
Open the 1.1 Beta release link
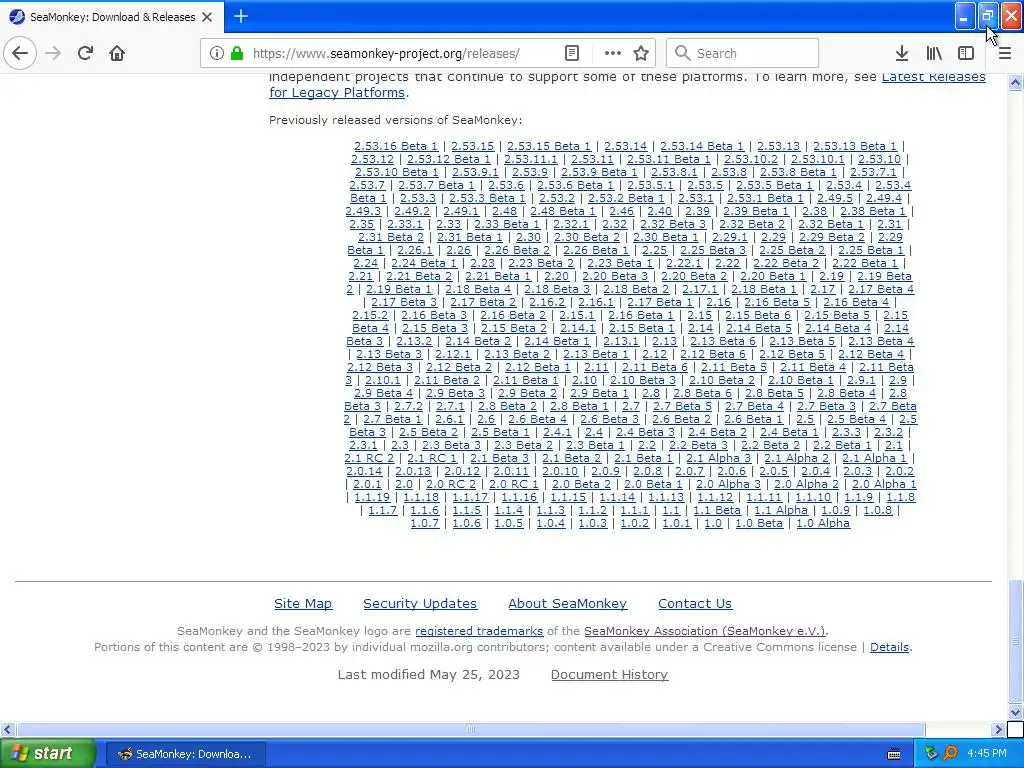click(716, 511)
